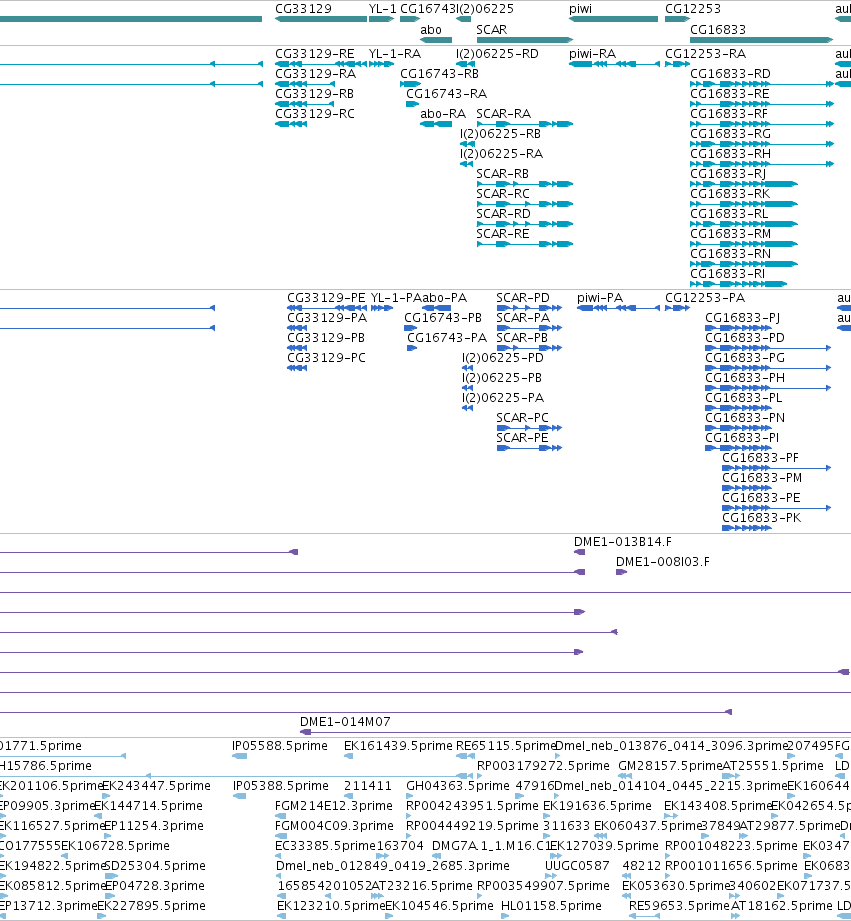851x921 pixels.
Task: Open transcript CG16743-RB
Action: (x=439, y=74)
